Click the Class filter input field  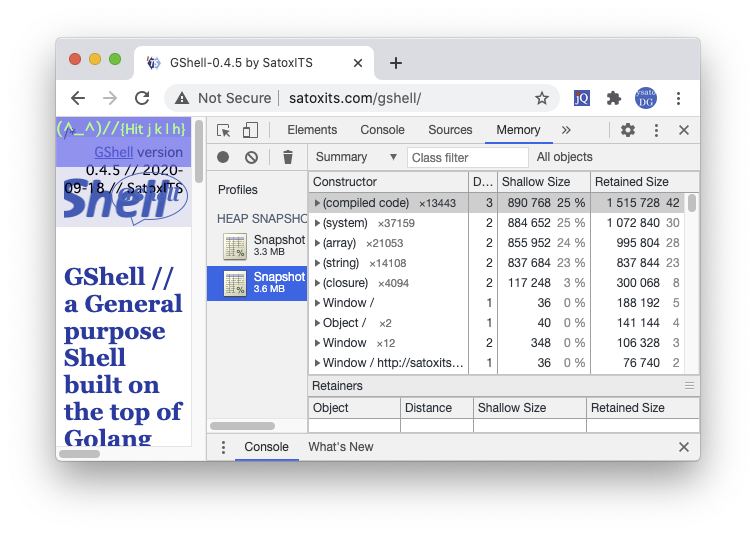click(x=467, y=157)
